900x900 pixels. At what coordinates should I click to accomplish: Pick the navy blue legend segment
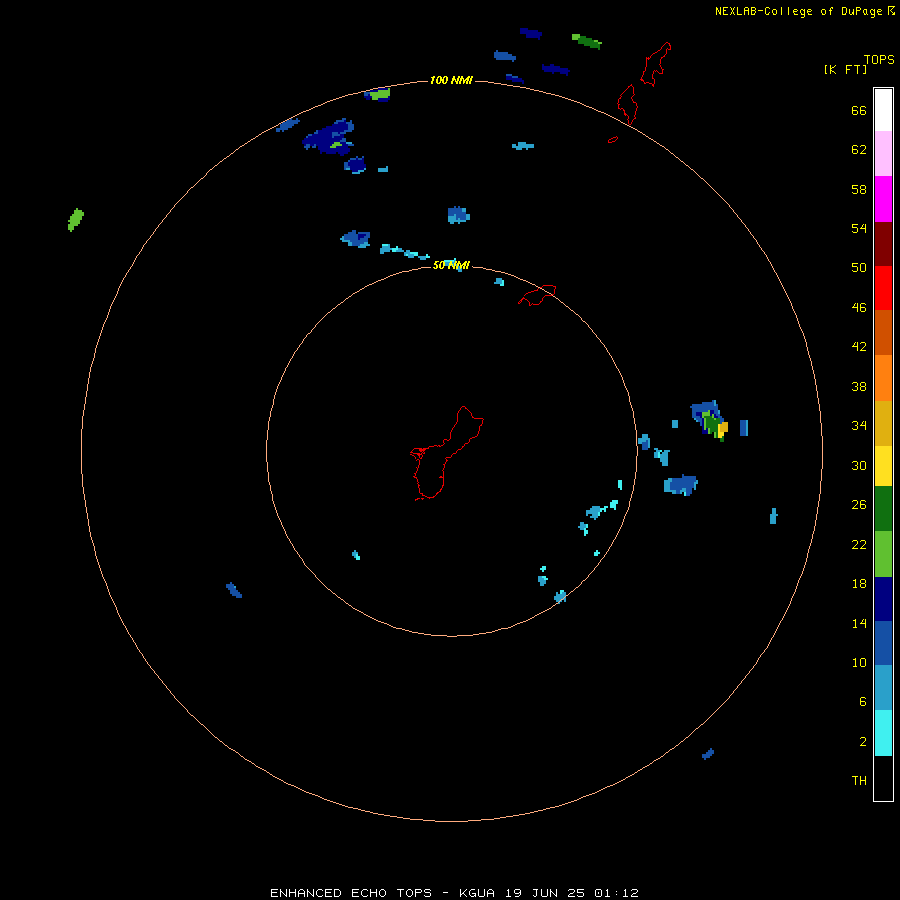[883, 599]
